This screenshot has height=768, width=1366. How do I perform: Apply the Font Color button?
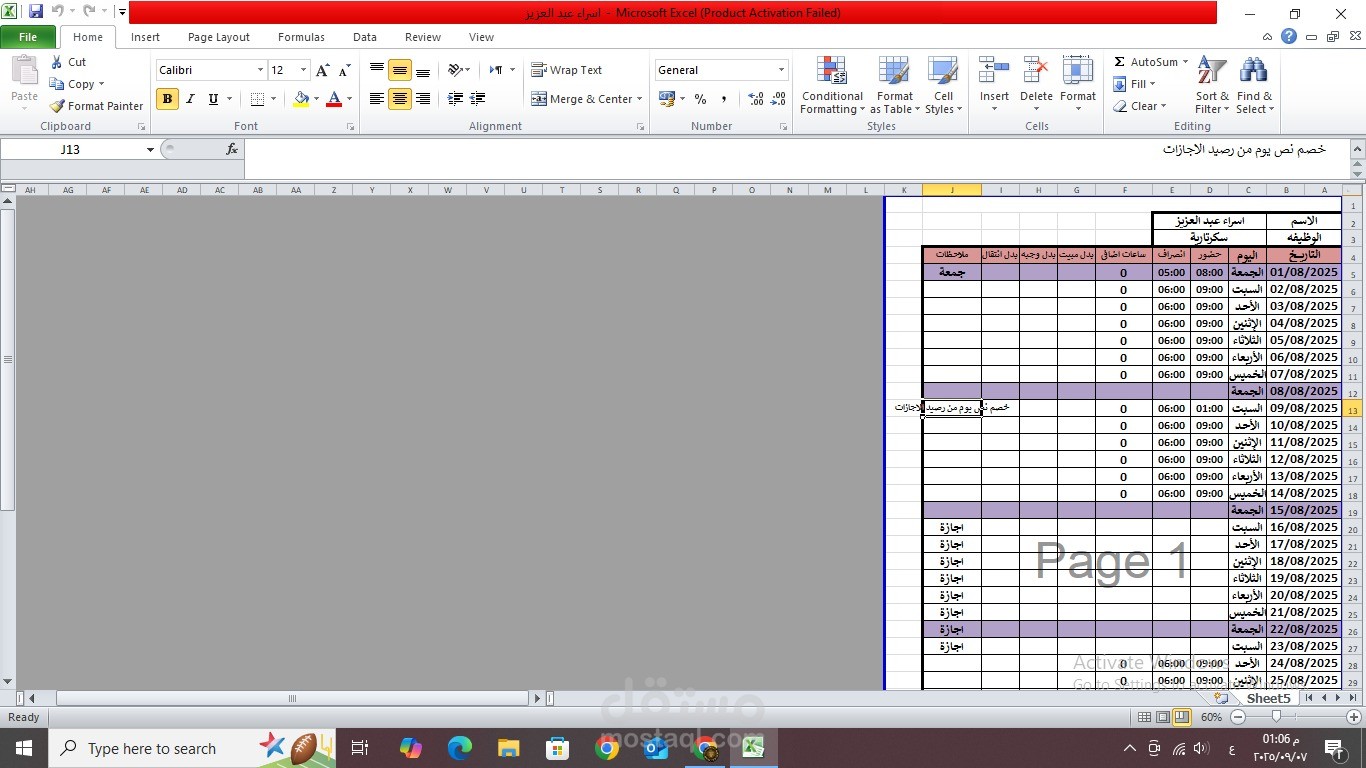tap(334, 99)
